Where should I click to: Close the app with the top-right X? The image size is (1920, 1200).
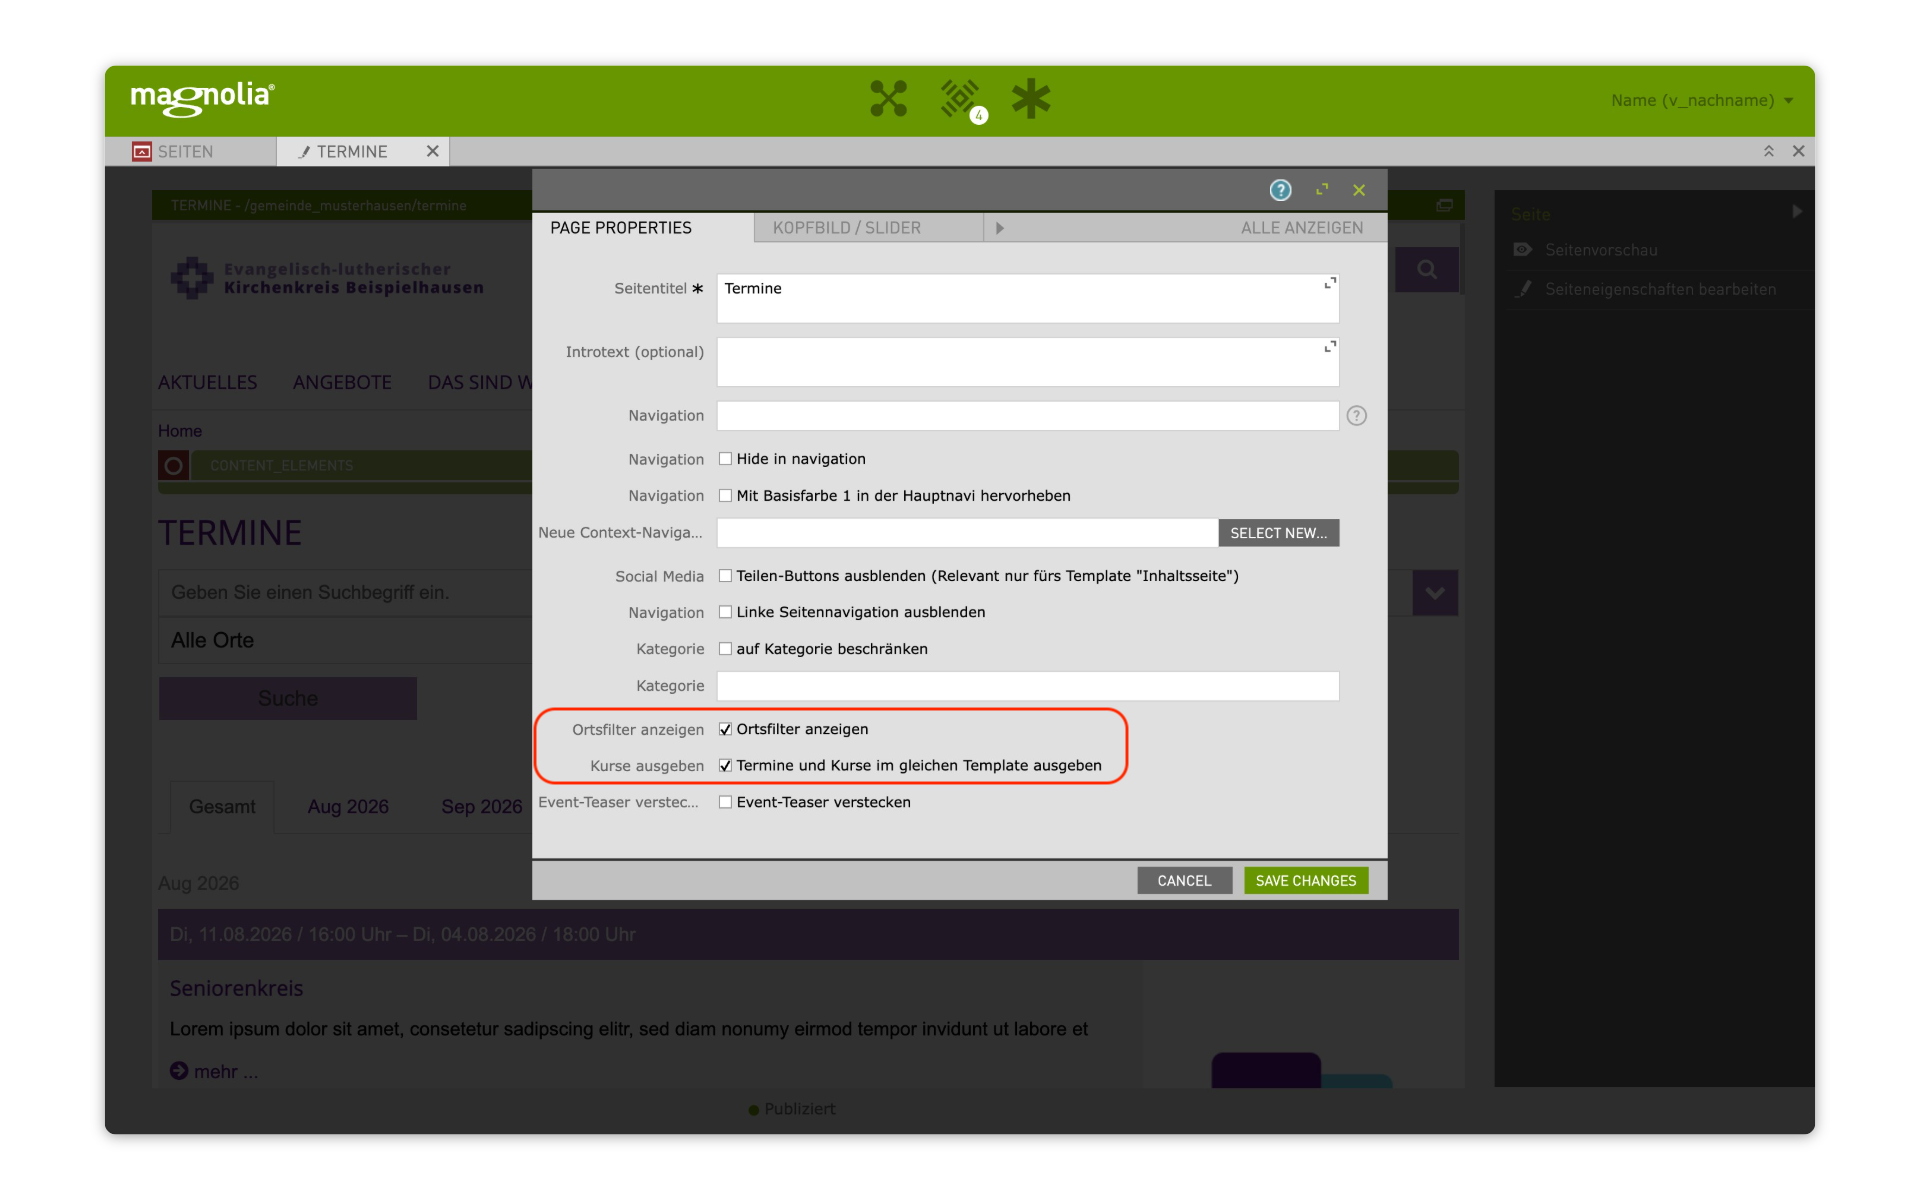1798,151
